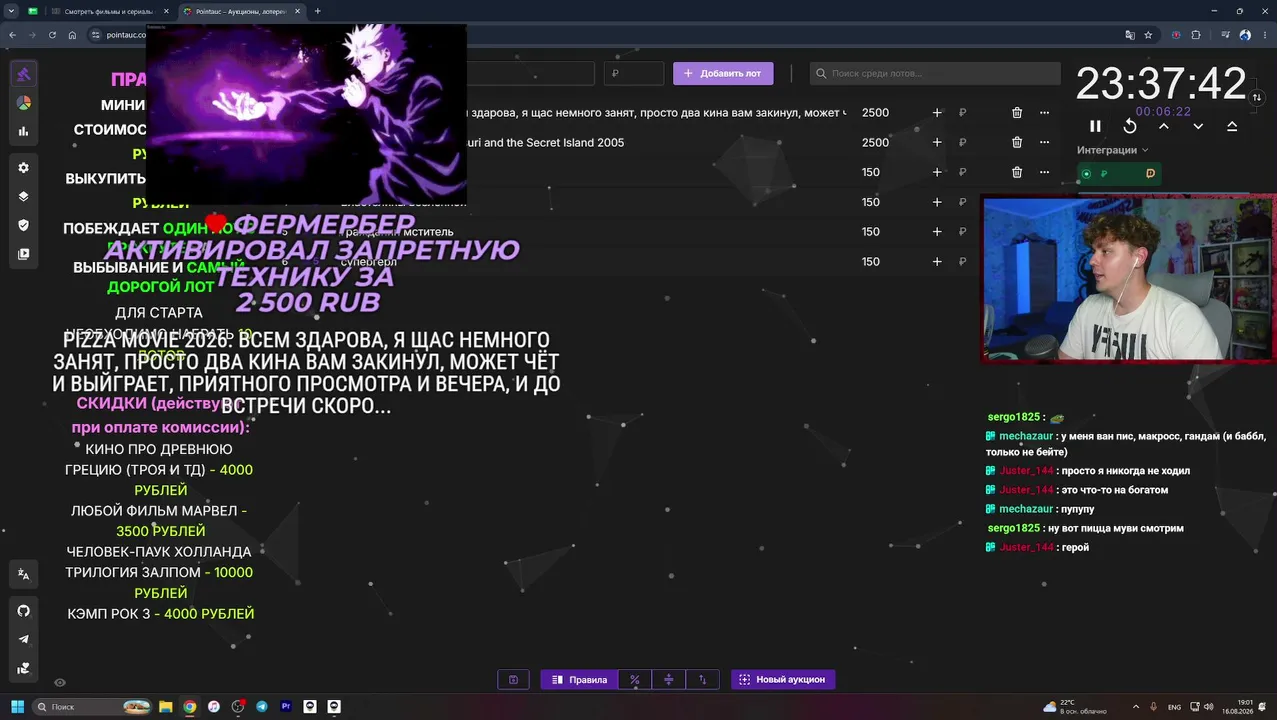1277x720 pixels.
Task: Open the Chrome three-dot menu
Action: click(1264, 35)
